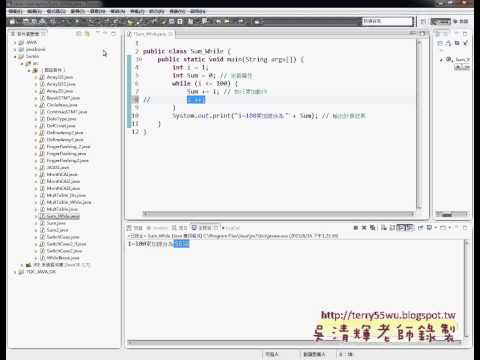
Task: Click the 'public class Sum_While' line
Action: pyautogui.click(x=187, y=51)
